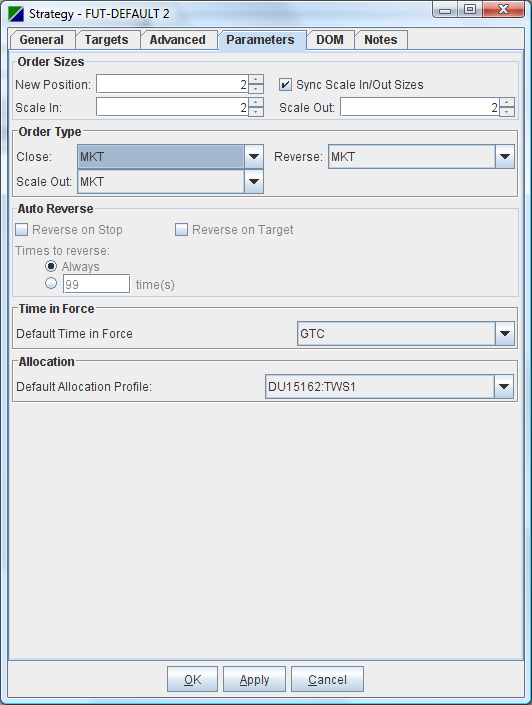
Task: Decrease Scale In size with down arrow
Action: coord(256,112)
